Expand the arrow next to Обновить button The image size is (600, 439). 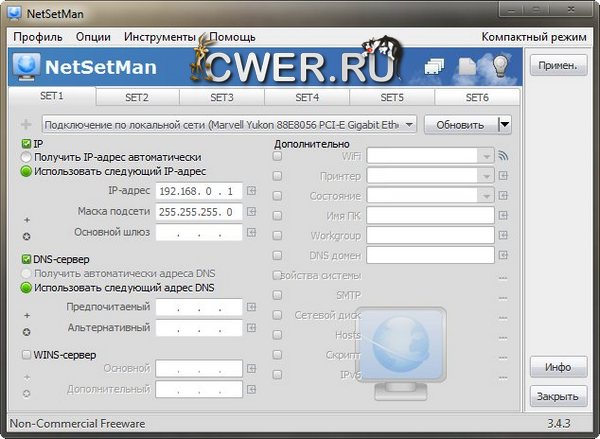coord(504,125)
